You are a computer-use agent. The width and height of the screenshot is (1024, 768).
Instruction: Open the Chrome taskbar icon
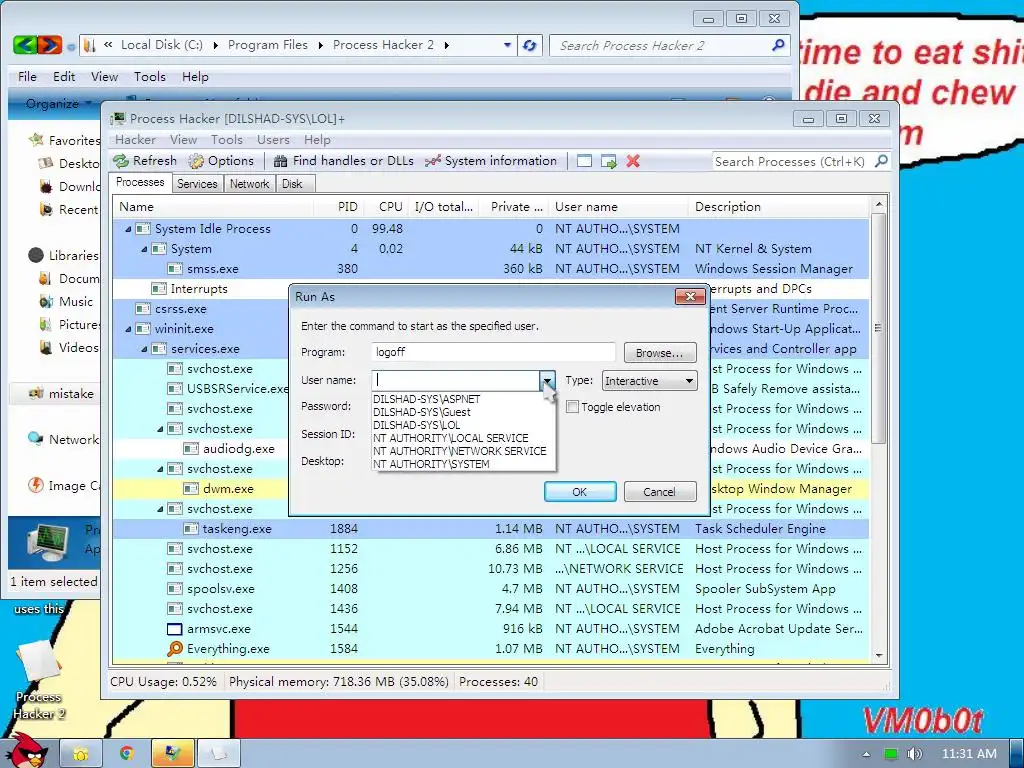tap(126, 753)
